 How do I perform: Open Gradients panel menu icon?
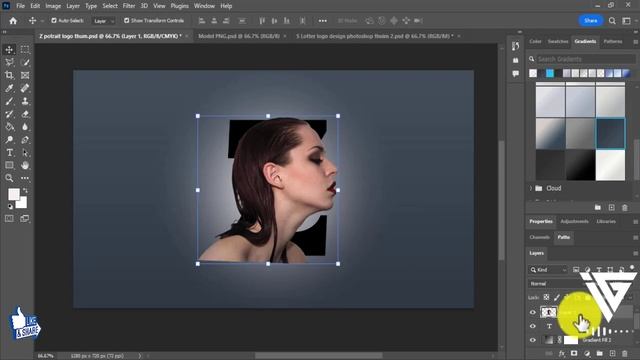(x=635, y=42)
